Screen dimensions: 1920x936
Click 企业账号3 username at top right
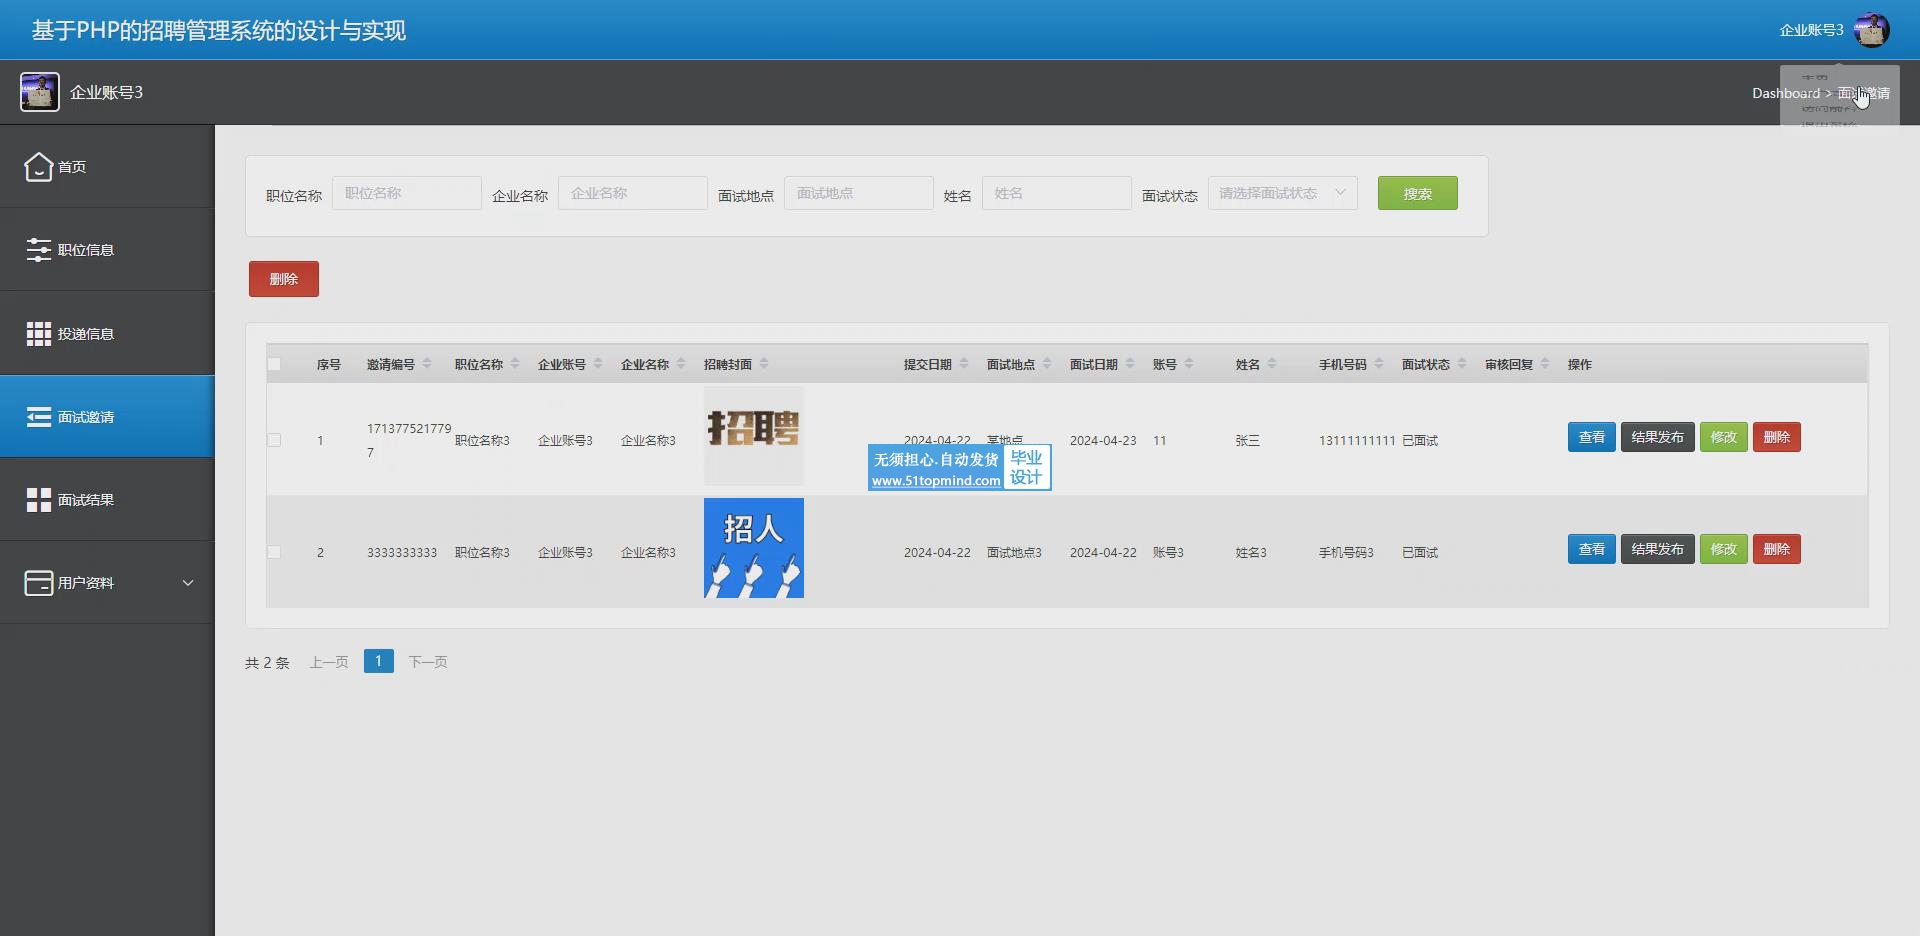pyautogui.click(x=1811, y=30)
